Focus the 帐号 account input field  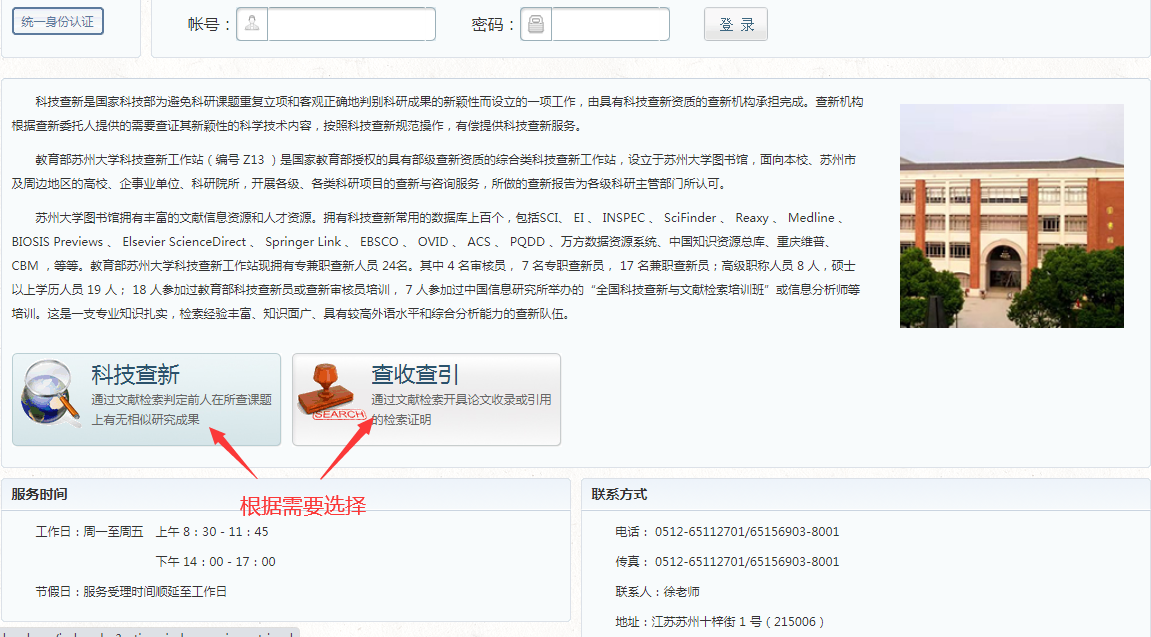[352, 24]
